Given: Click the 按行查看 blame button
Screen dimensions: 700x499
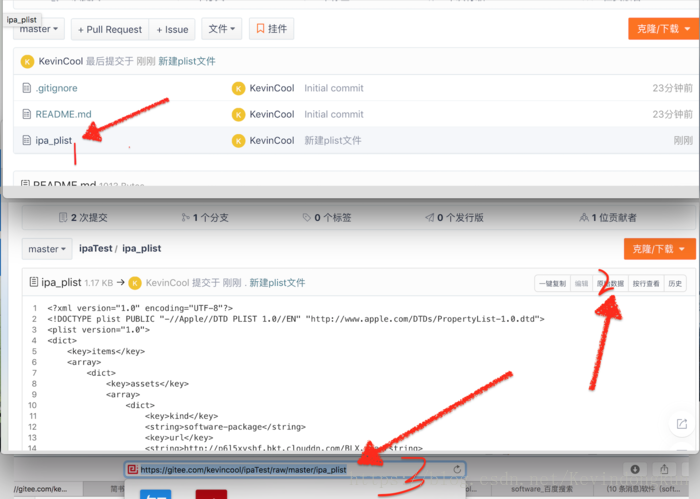Looking at the screenshot, I should point(646,283).
